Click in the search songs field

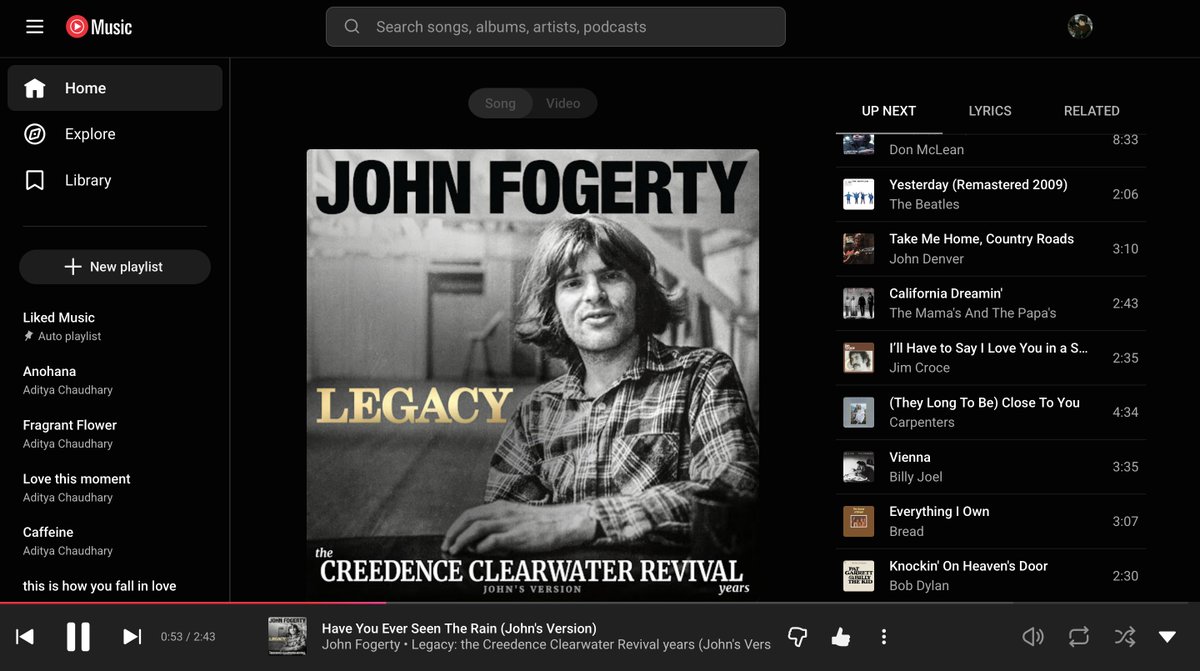coord(556,27)
